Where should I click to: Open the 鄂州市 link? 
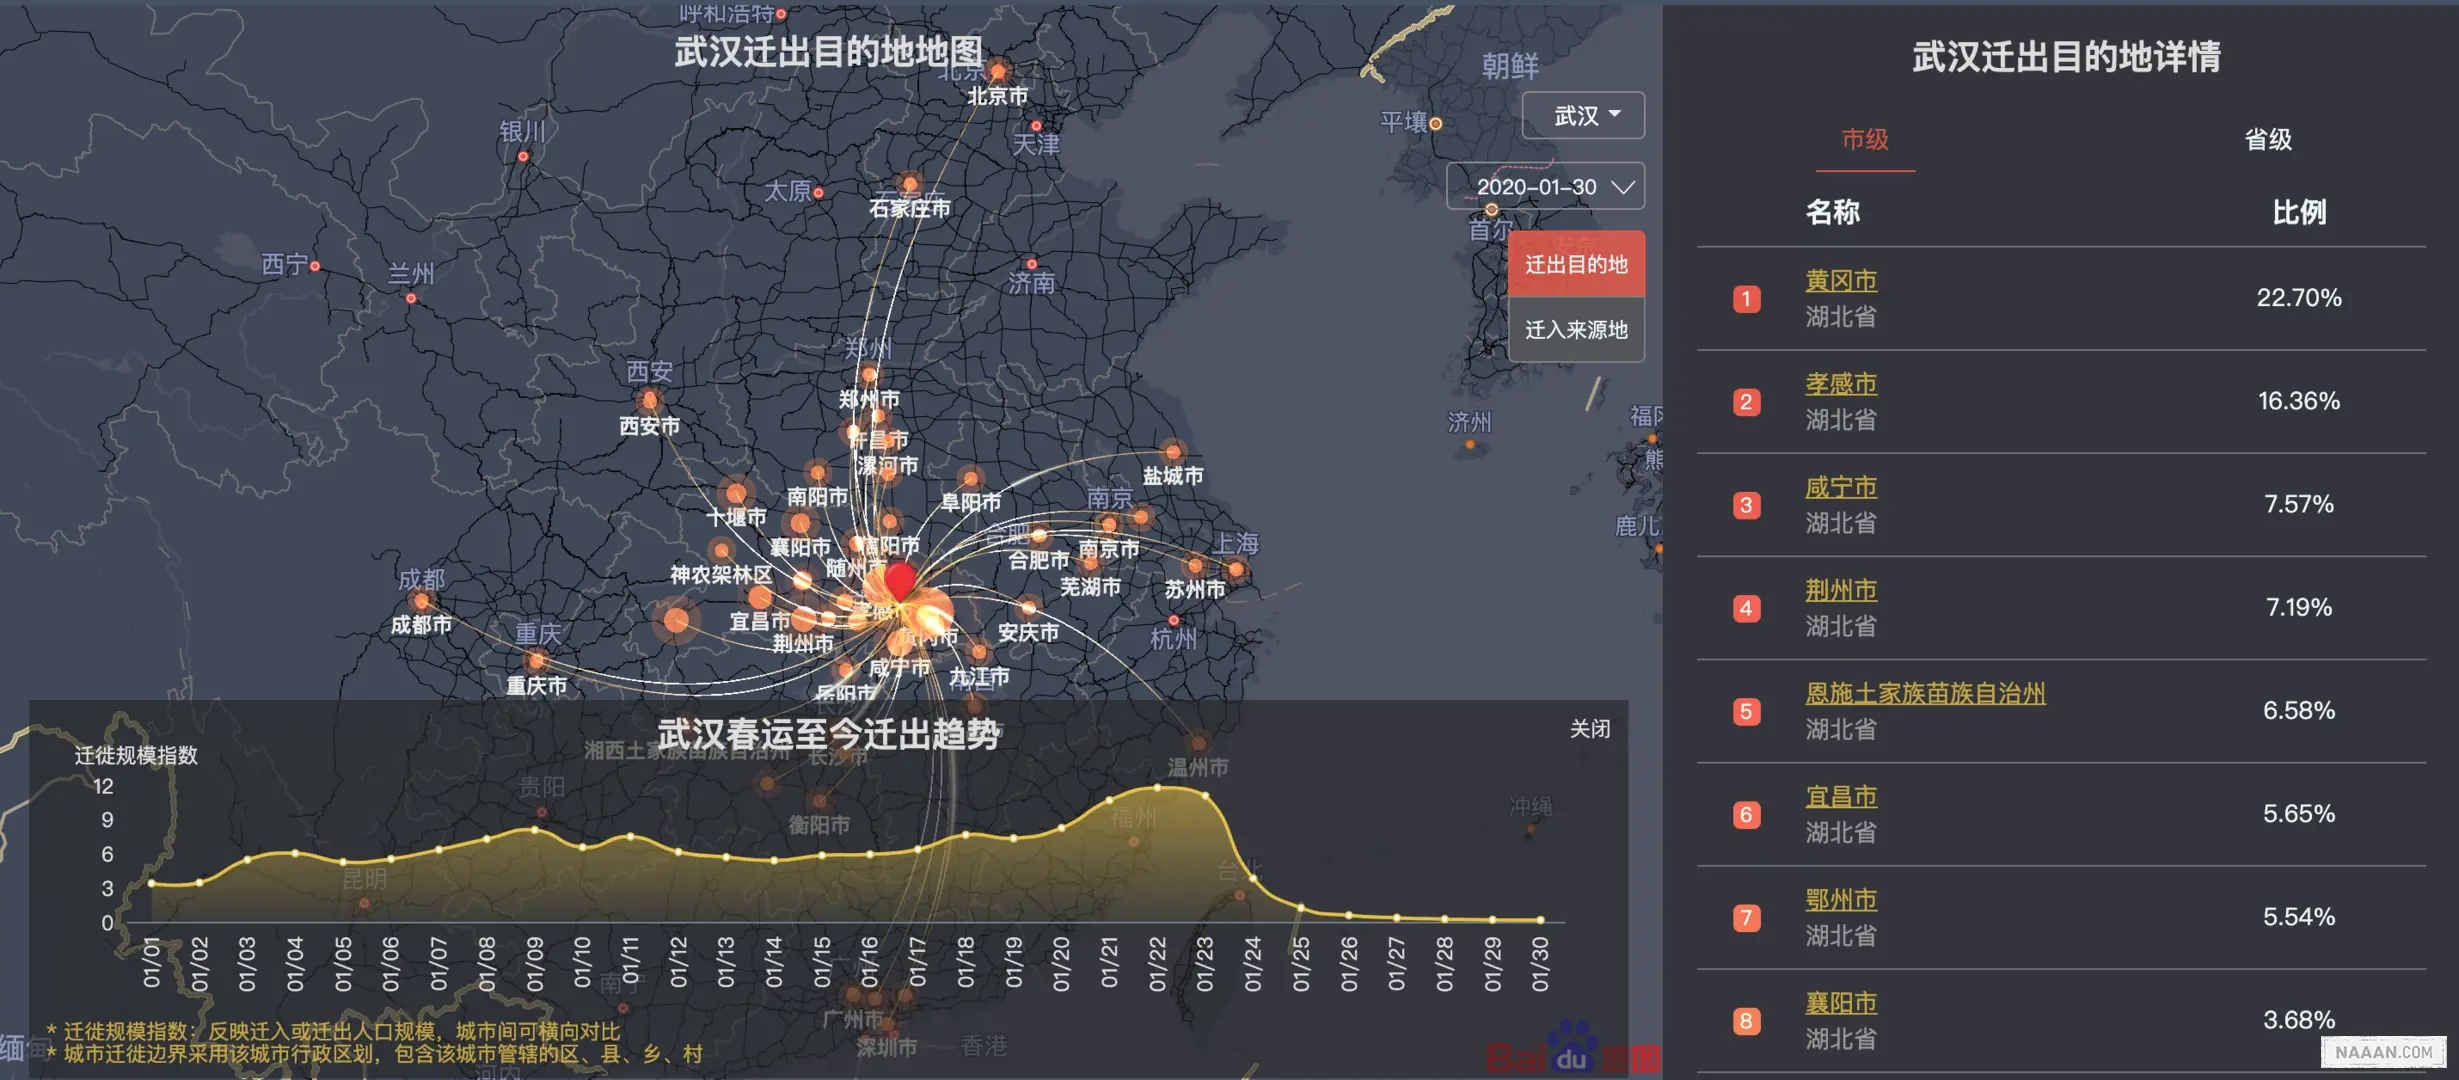tap(1841, 899)
